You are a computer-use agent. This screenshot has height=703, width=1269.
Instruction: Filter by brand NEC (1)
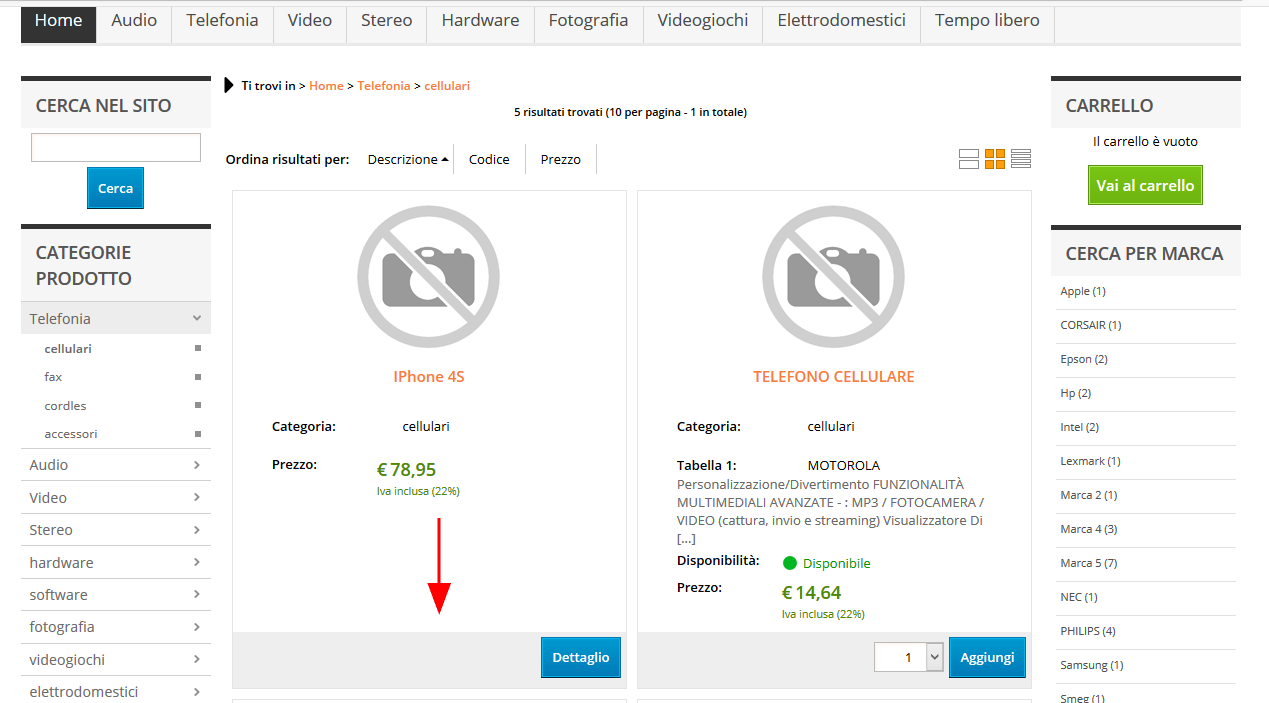[1079, 597]
